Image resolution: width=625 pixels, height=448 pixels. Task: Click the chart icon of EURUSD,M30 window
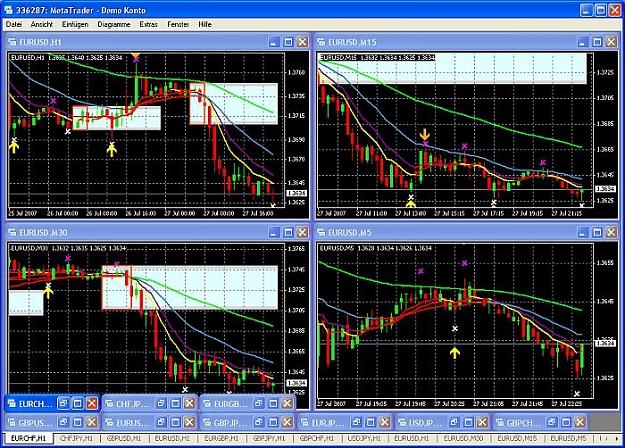[12, 232]
